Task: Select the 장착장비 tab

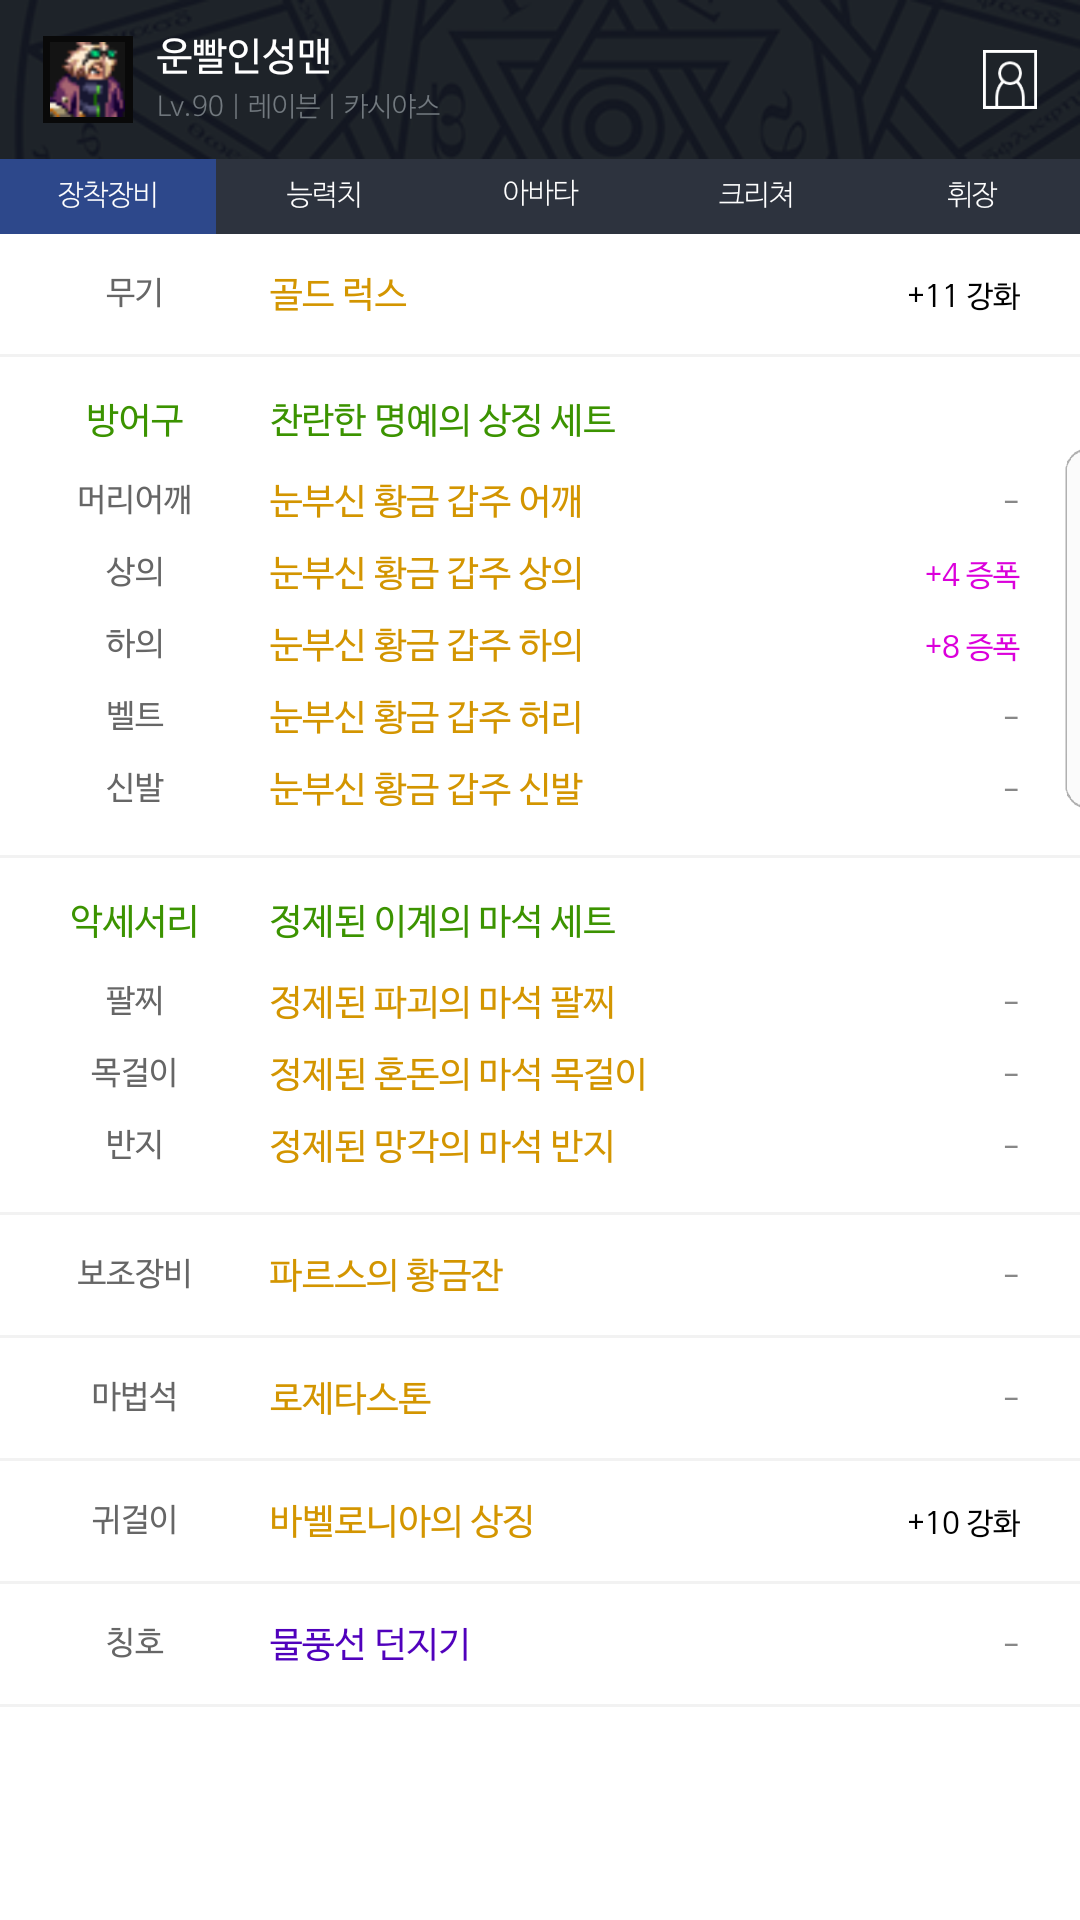Action: (x=108, y=195)
